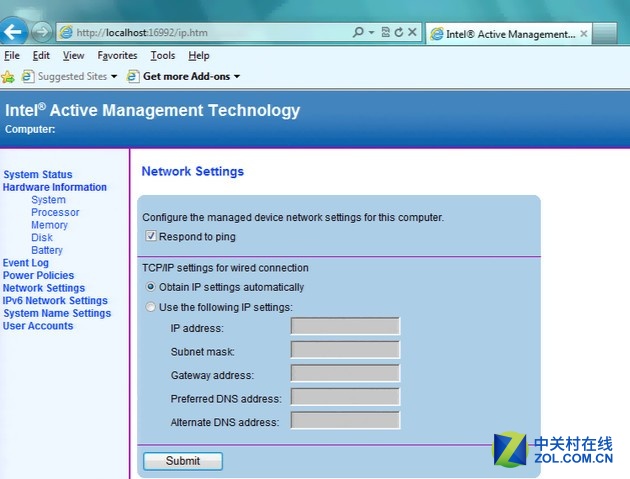Screen dimensions: 630x479
Task: Open the Battery information link
Action: tap(47, 250)
